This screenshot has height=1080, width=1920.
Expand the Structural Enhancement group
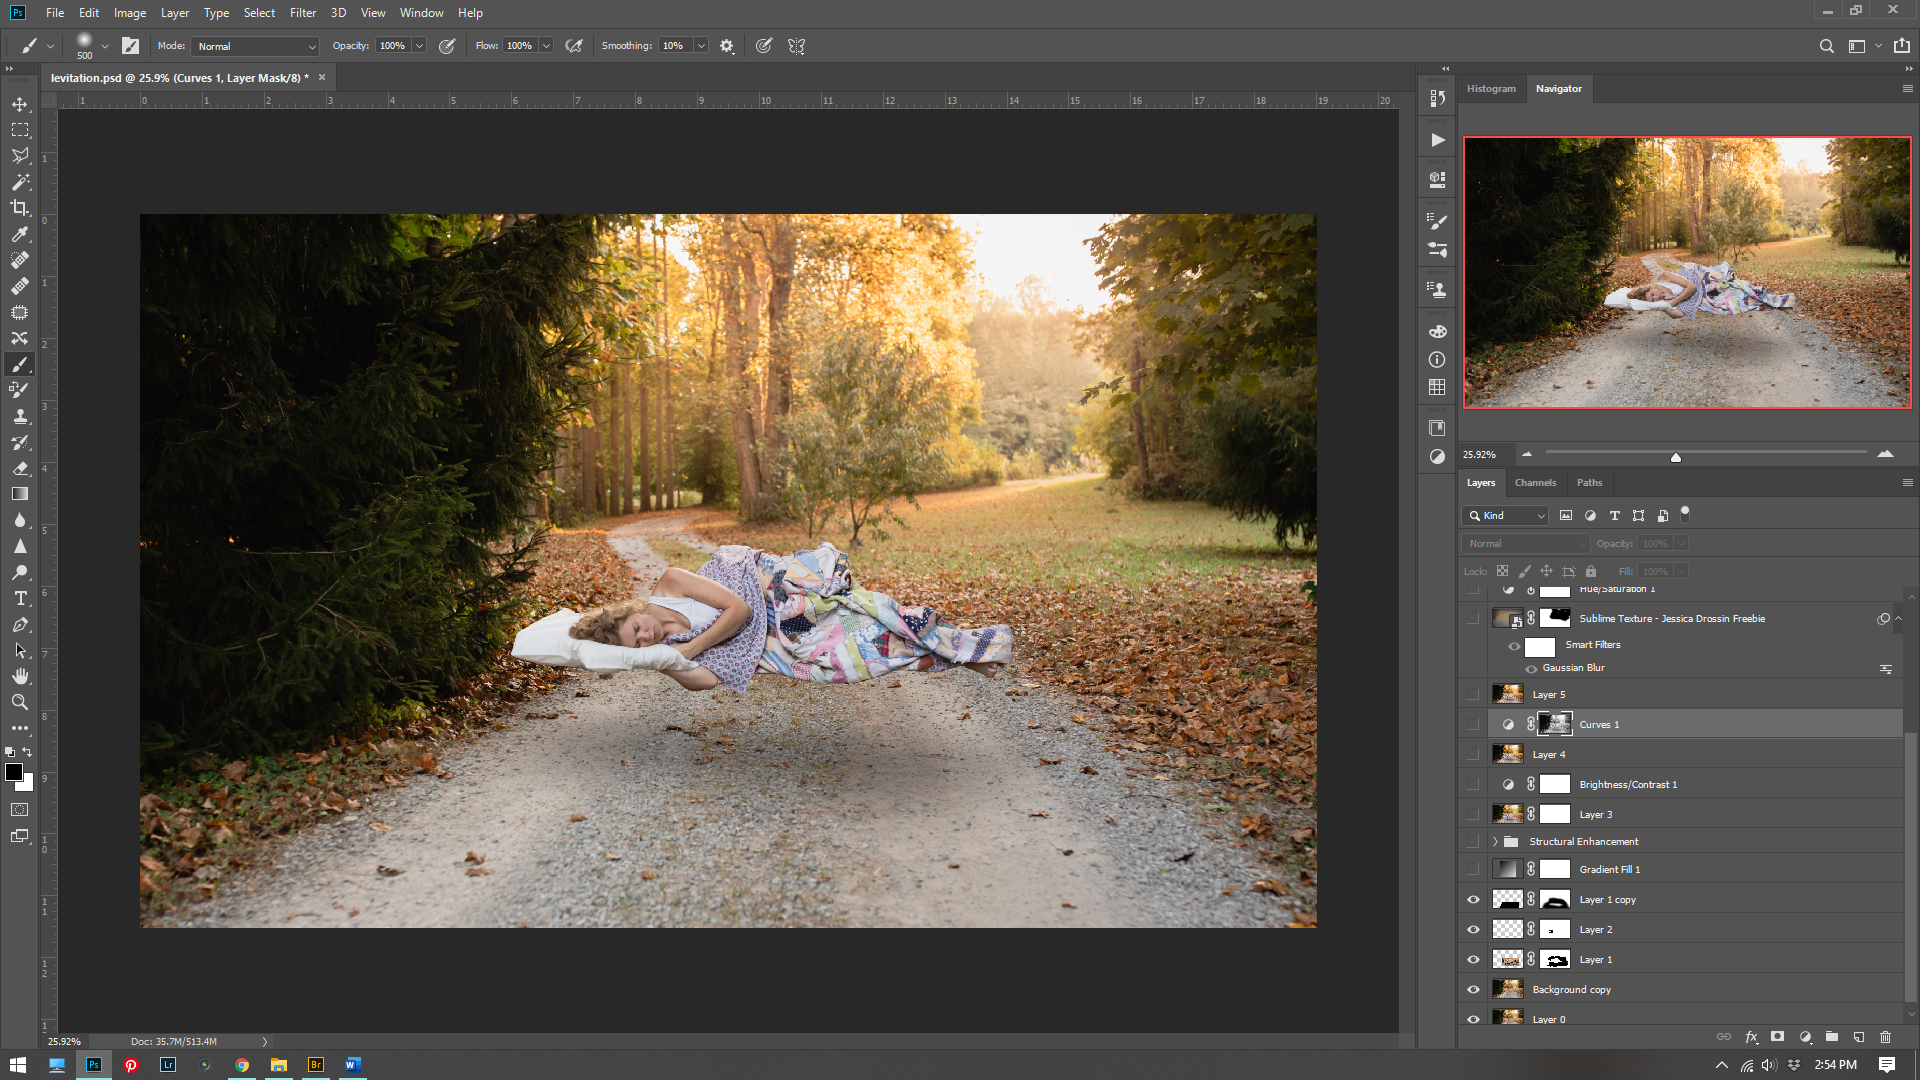coord(1495,842)
